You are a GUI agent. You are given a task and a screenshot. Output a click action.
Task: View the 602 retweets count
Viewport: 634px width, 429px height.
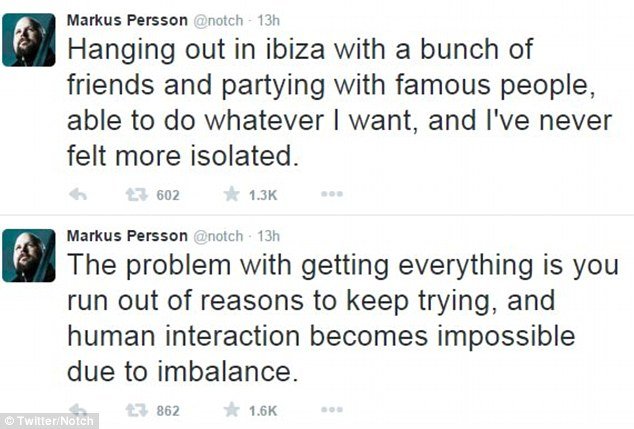[x=167, y=196]
